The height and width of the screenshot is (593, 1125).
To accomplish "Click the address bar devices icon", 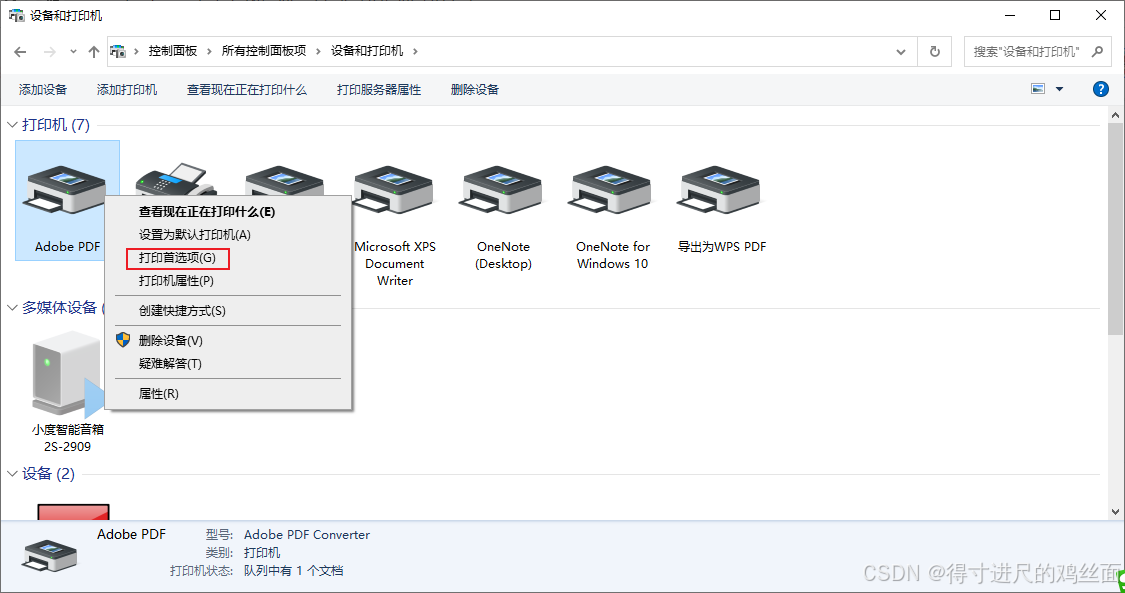I will click(x=118, y=52).
